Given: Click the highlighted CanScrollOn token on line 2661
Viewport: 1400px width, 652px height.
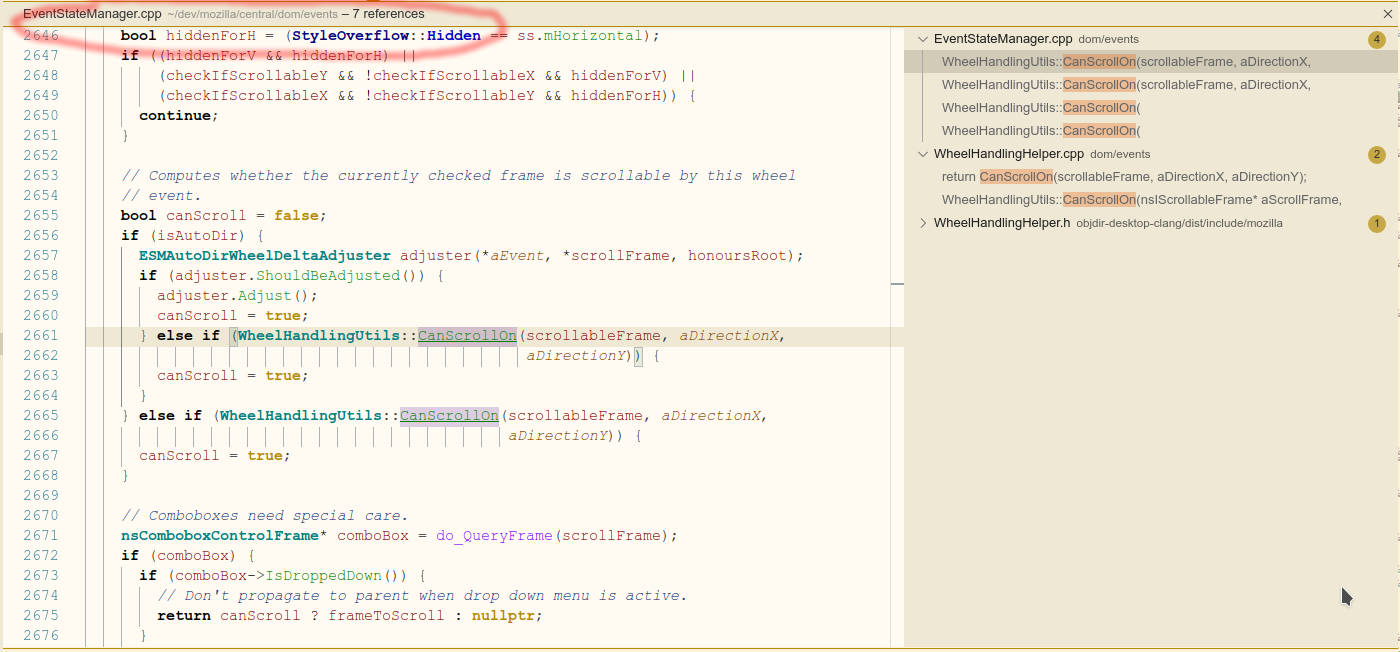Looking at the screenshot, I should pyautogui.click(x=466, y=335).
